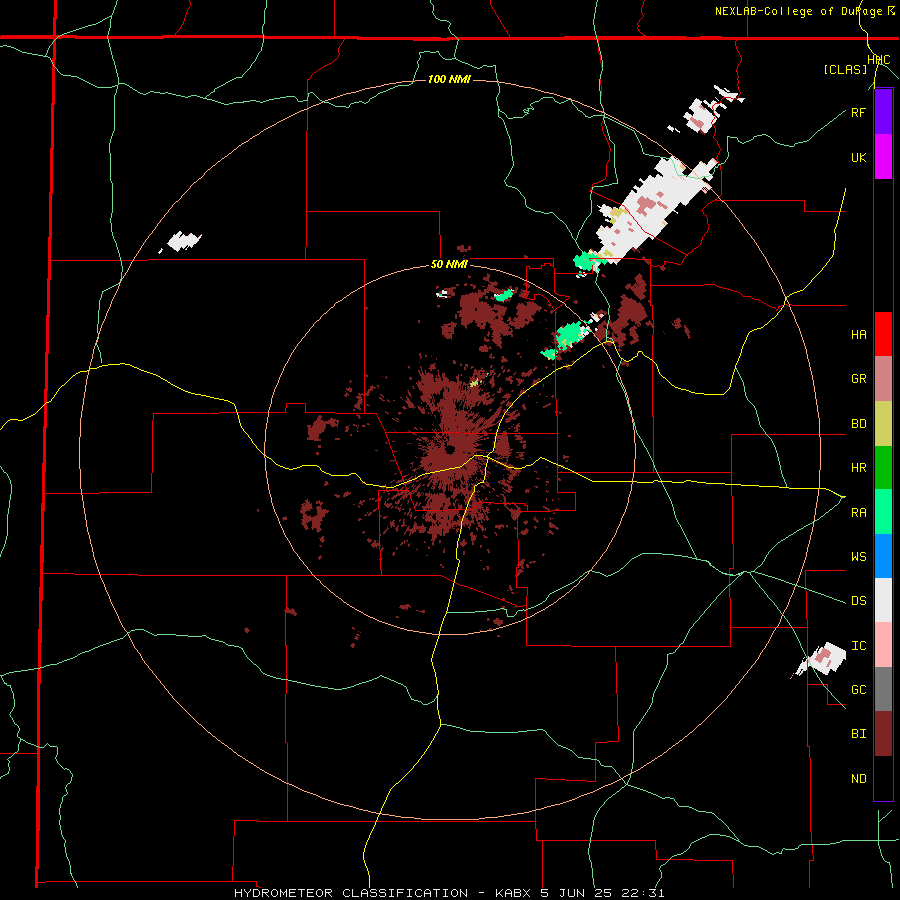Image resolution: width=900 pixels, height=900 pixels.
Task: Click the GR legend label
Action: coord(859,379)
